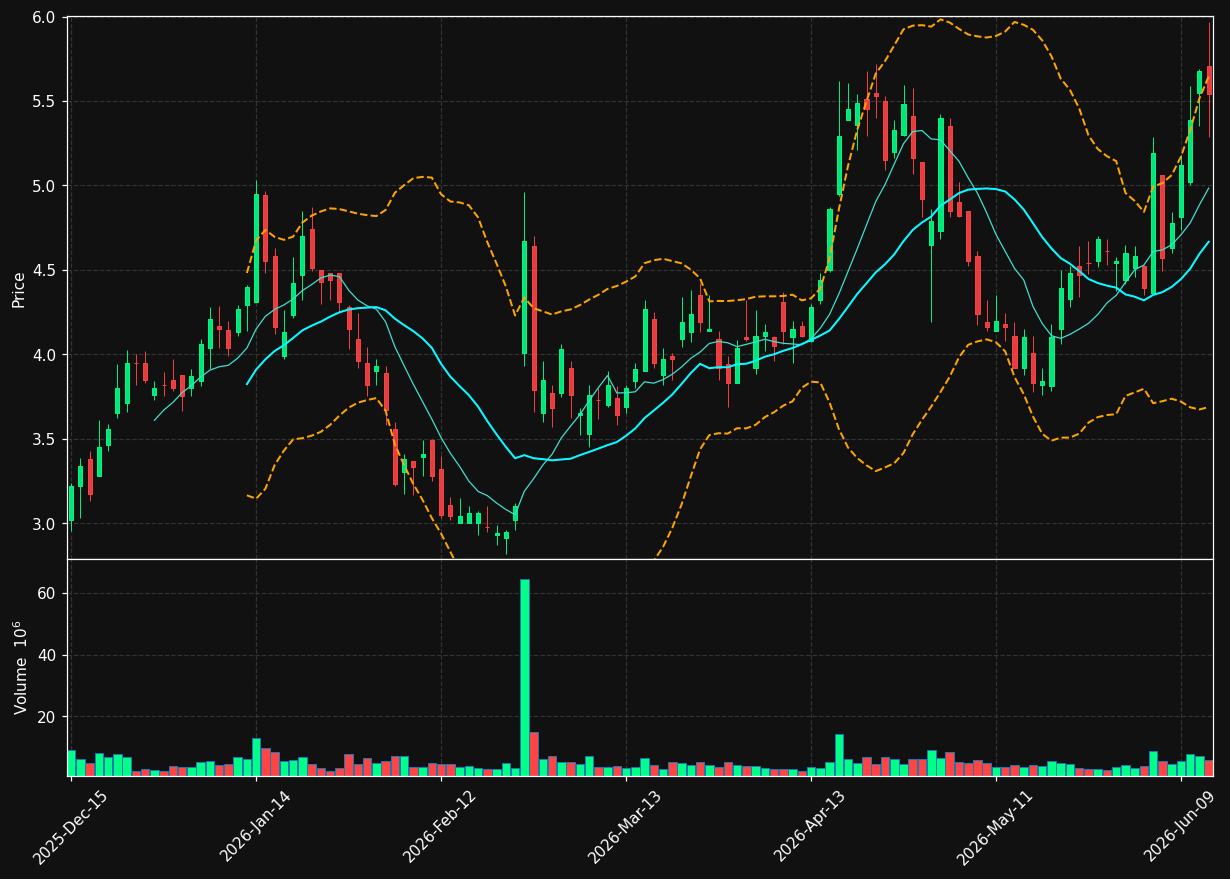Click the 5.5 price tick label
Image resolution: width=1230 pixels, height=879 pixels.
point(44,102)
